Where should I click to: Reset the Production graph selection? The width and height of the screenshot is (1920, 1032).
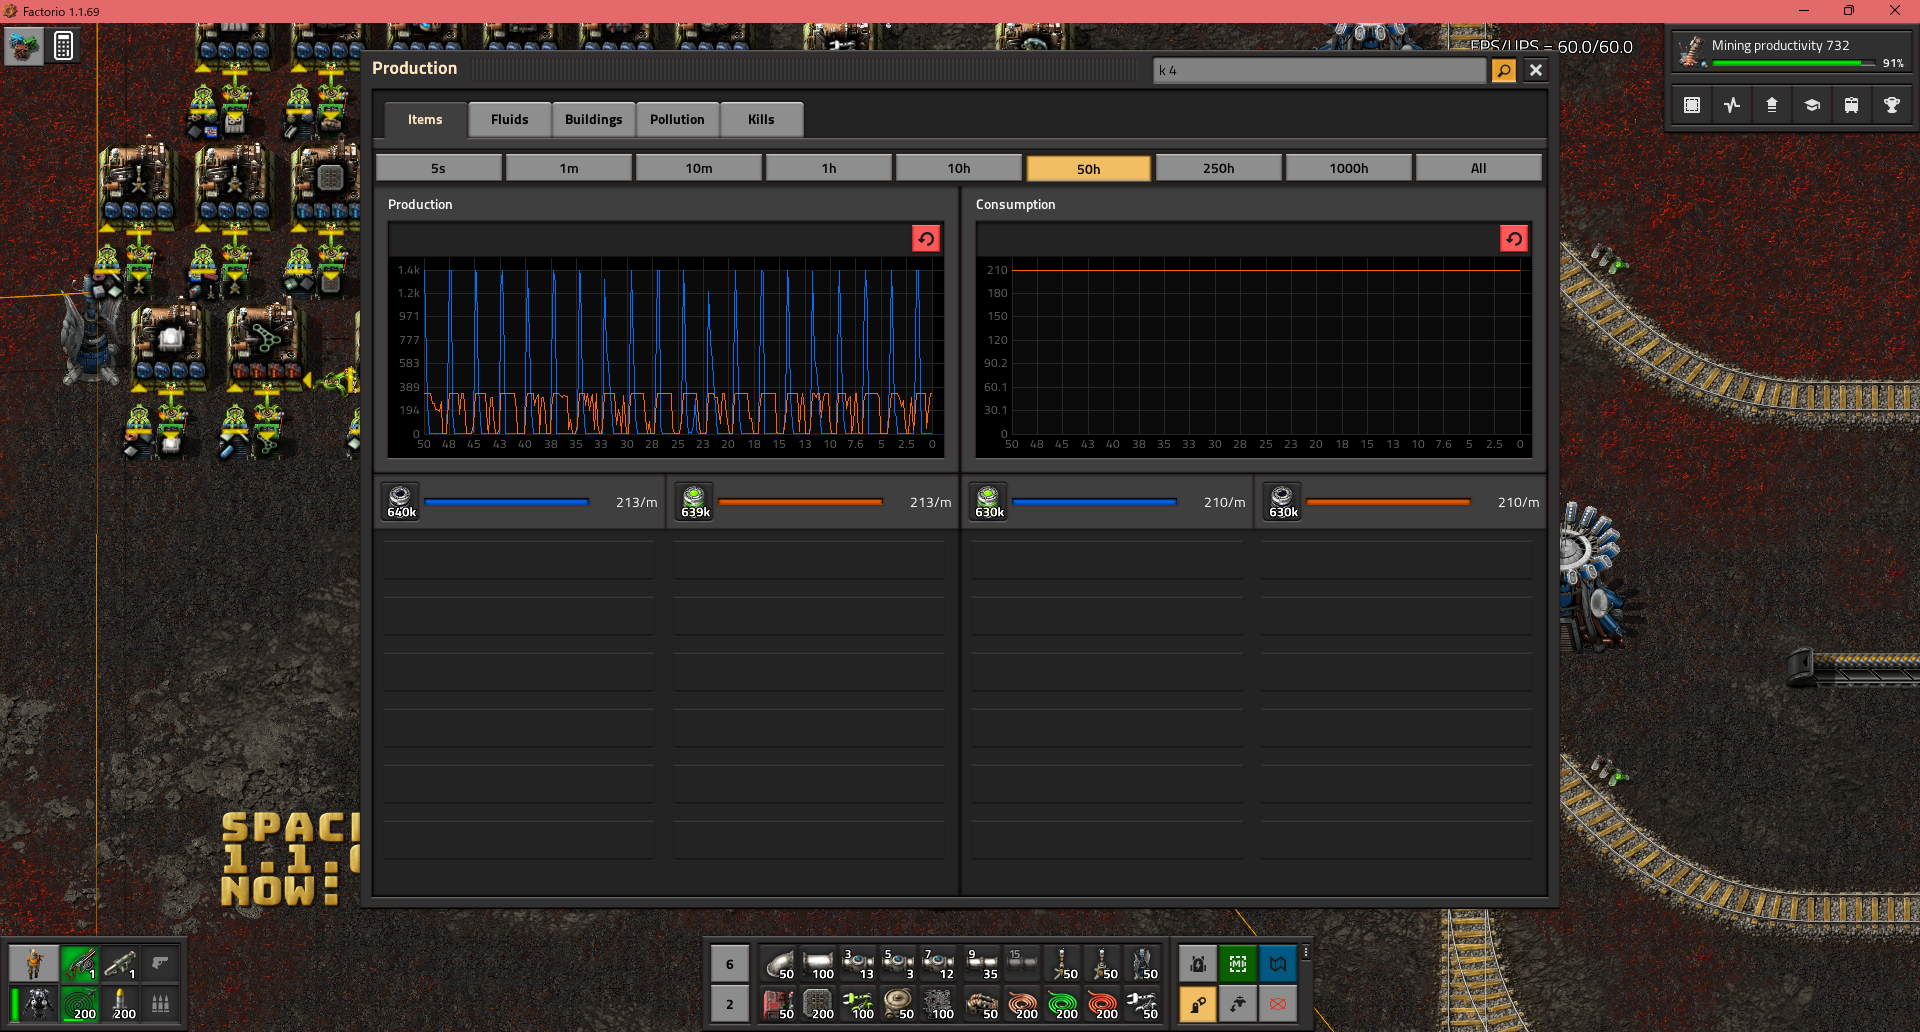(x=926, y=239)
